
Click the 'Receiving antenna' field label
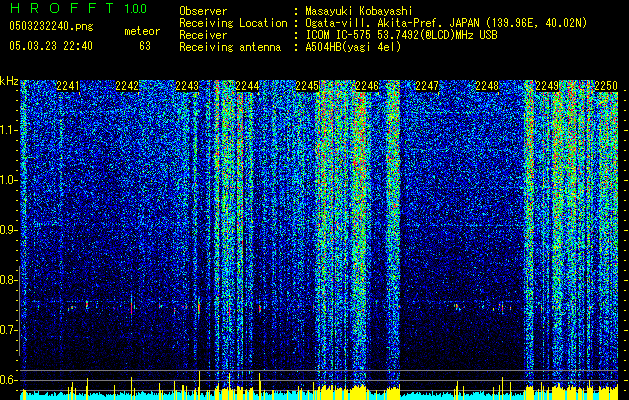tap(230, 47)
